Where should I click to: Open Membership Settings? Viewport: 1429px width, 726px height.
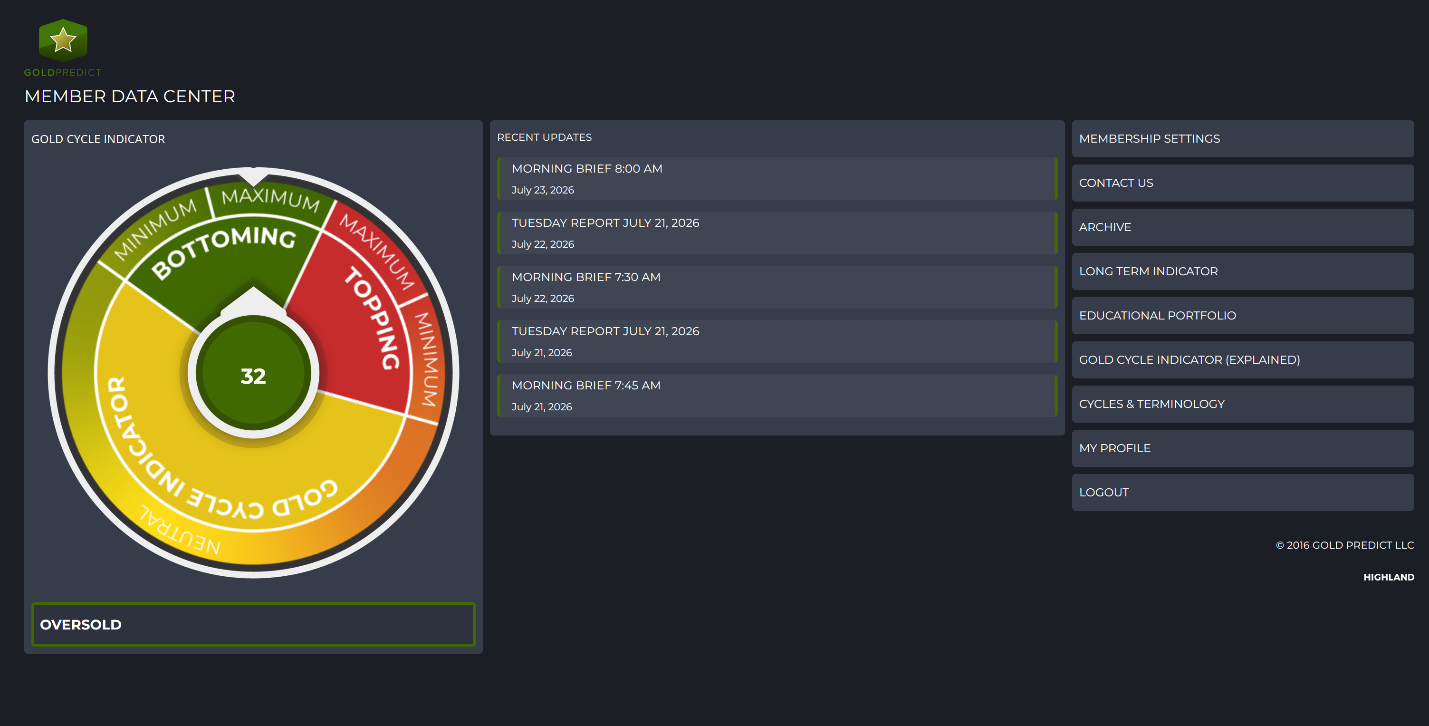pyautogui.click(x=1243, y=139)
